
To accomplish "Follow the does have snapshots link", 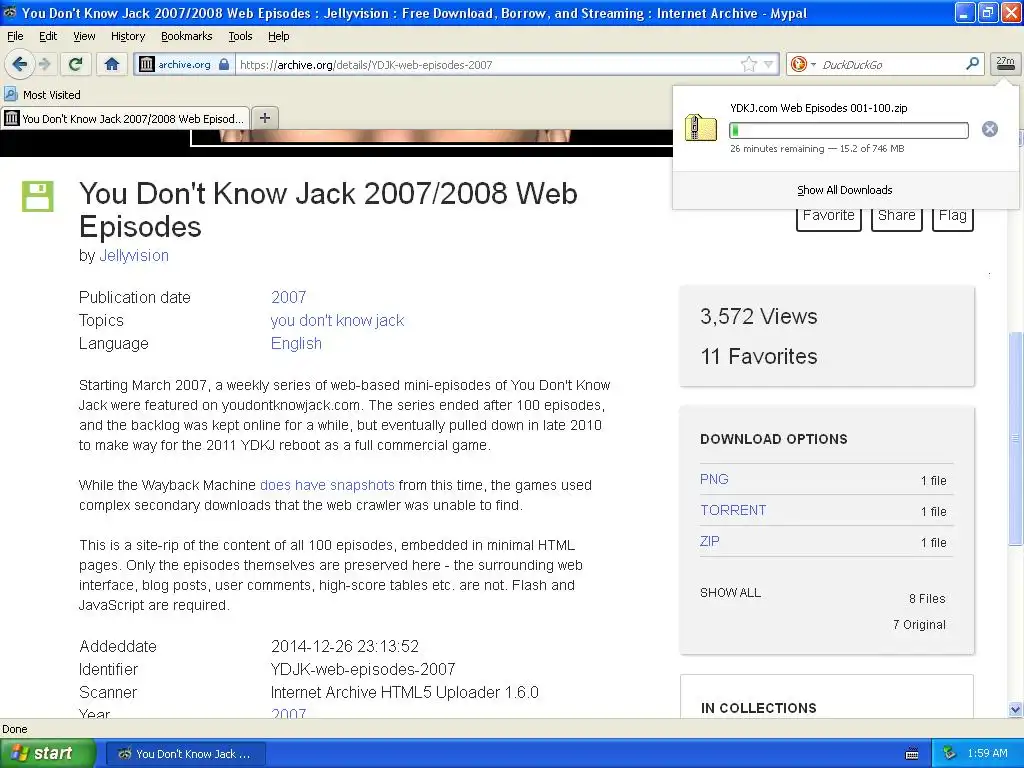I will point(327,485).
